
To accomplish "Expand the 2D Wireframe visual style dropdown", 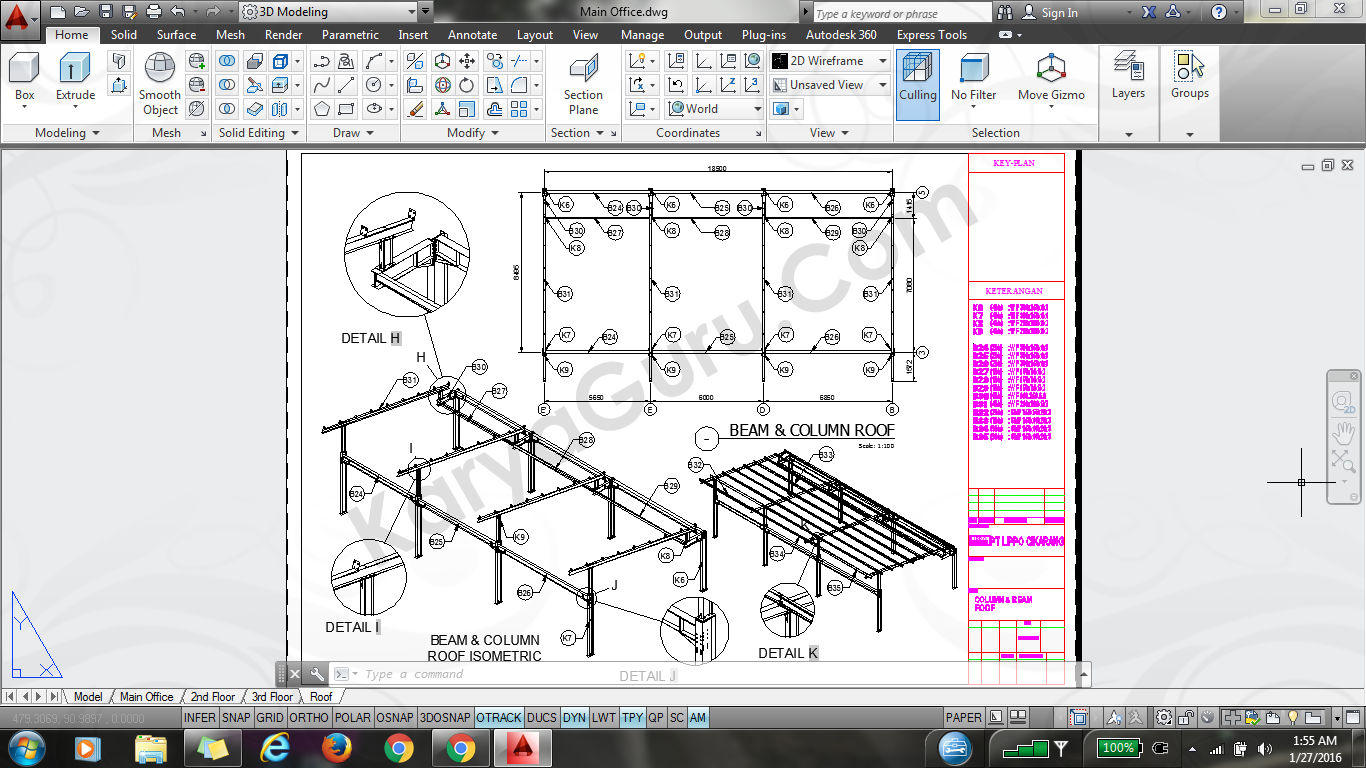I will click(x=830, y=61).
